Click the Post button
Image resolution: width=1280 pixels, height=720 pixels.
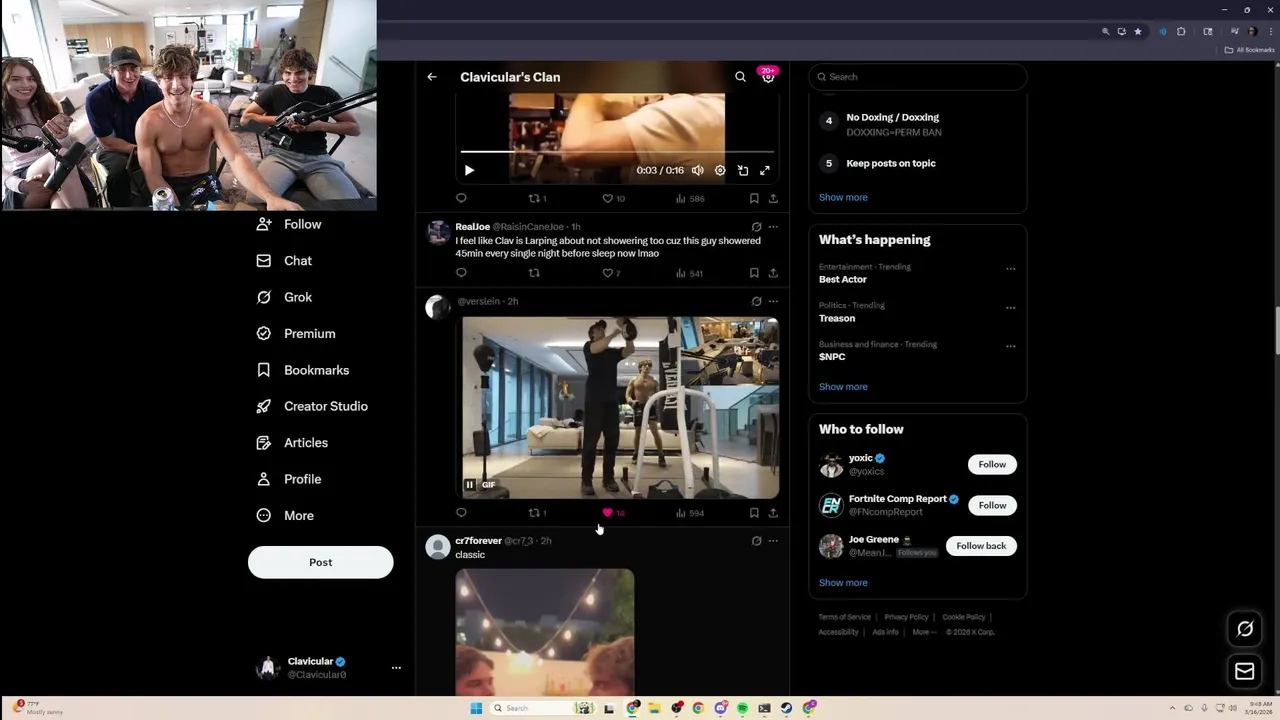tap(321, 562)
